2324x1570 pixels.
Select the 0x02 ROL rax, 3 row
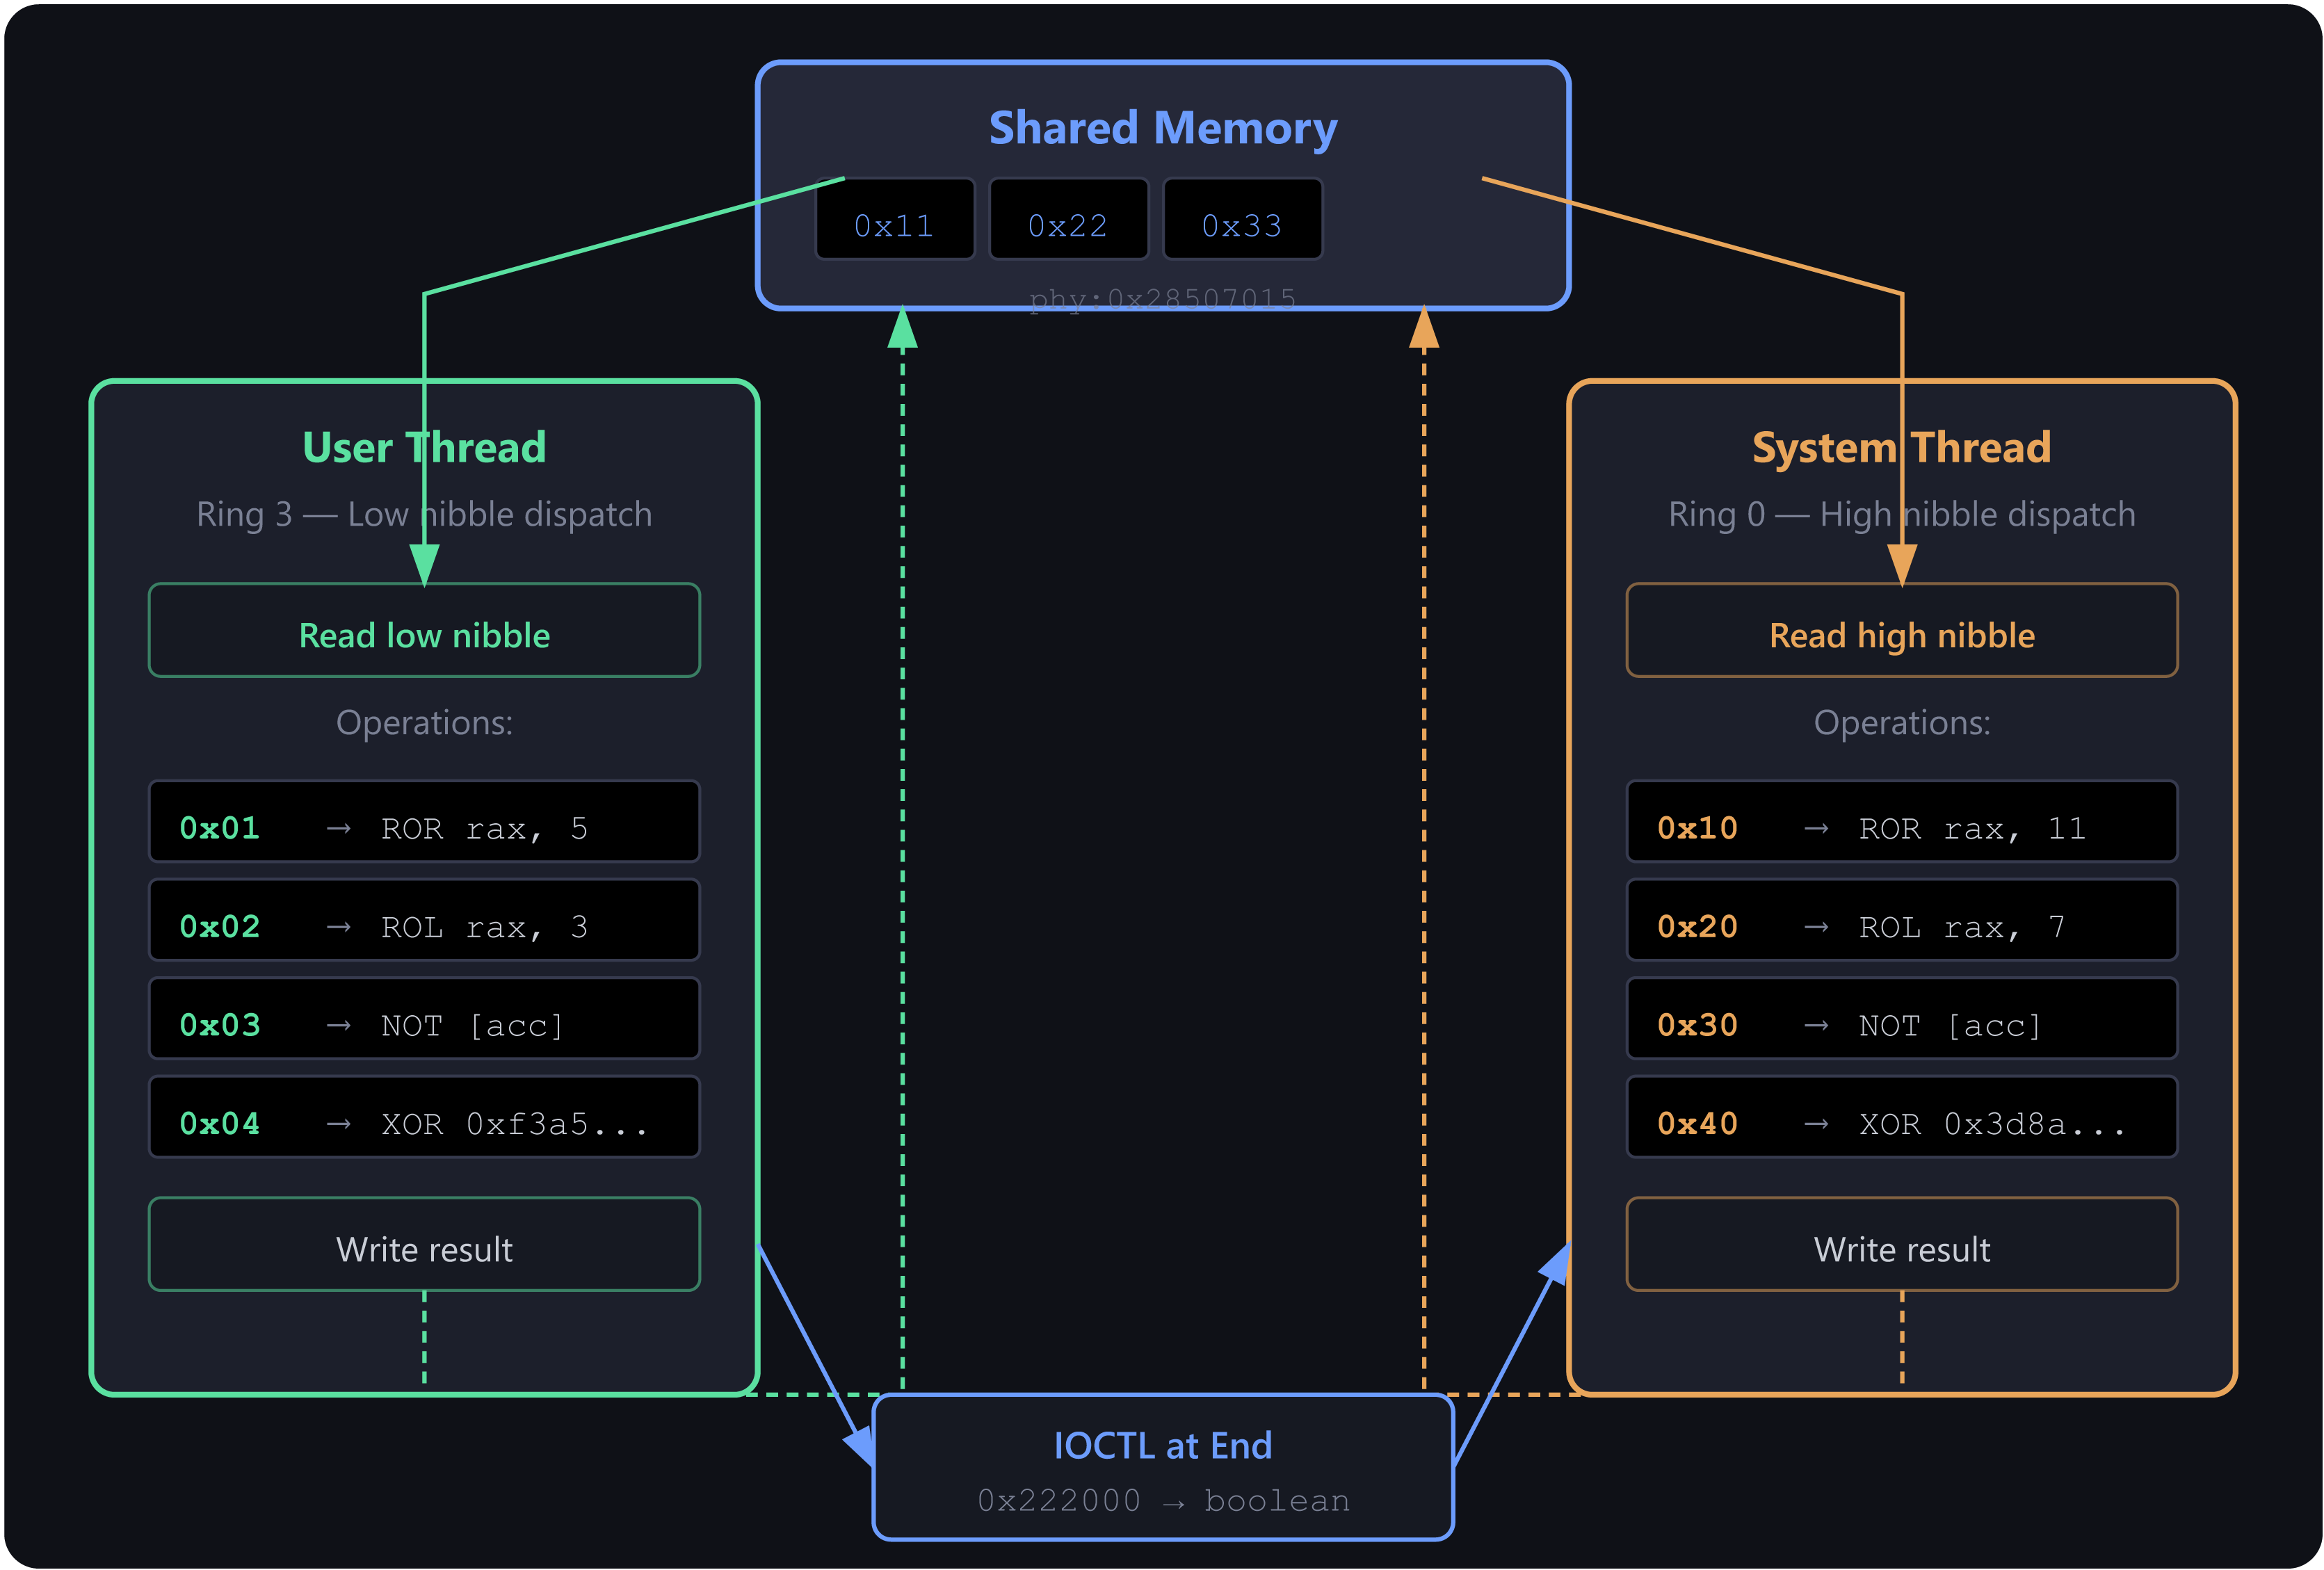(x=424, y=920)
